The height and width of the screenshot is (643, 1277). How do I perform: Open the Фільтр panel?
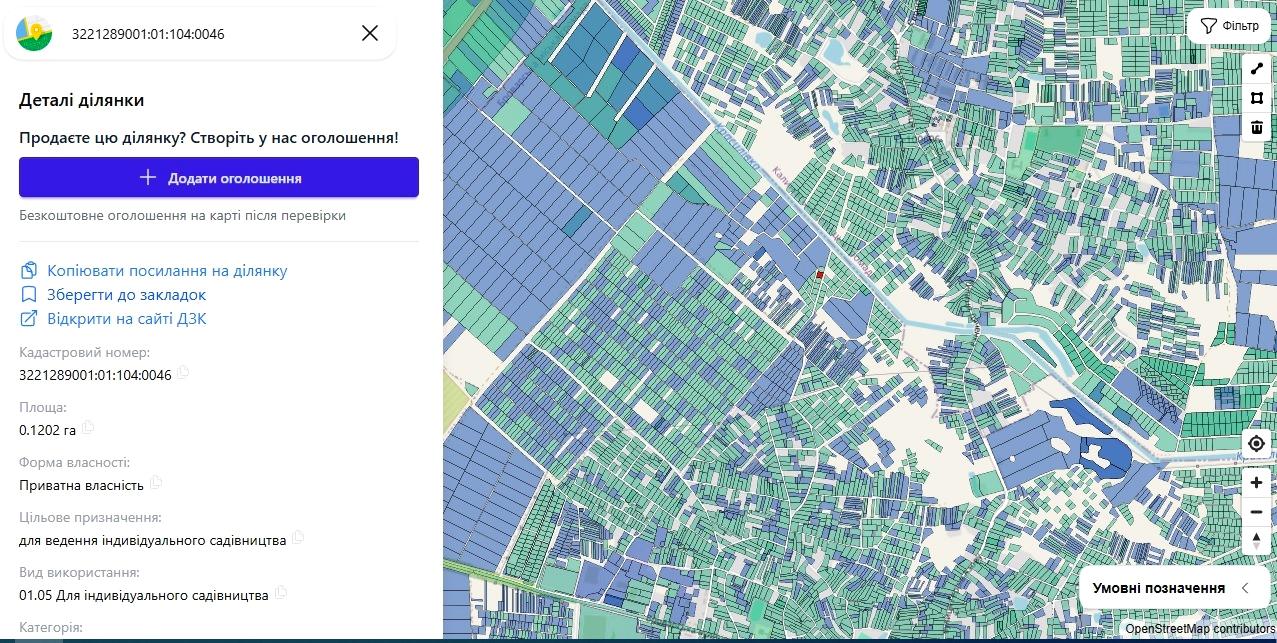(1228, 26)
